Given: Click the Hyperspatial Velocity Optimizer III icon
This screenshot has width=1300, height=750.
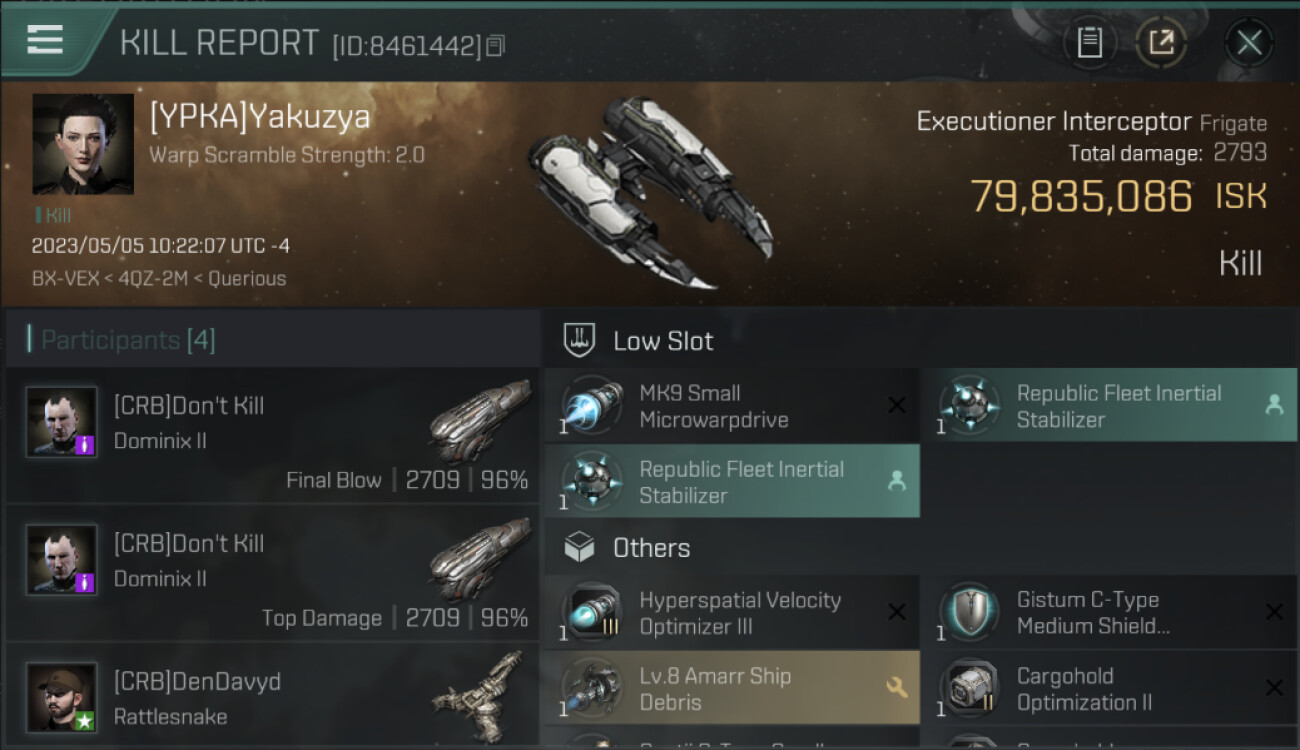Looking at the screenshot, I should (592, 613).
